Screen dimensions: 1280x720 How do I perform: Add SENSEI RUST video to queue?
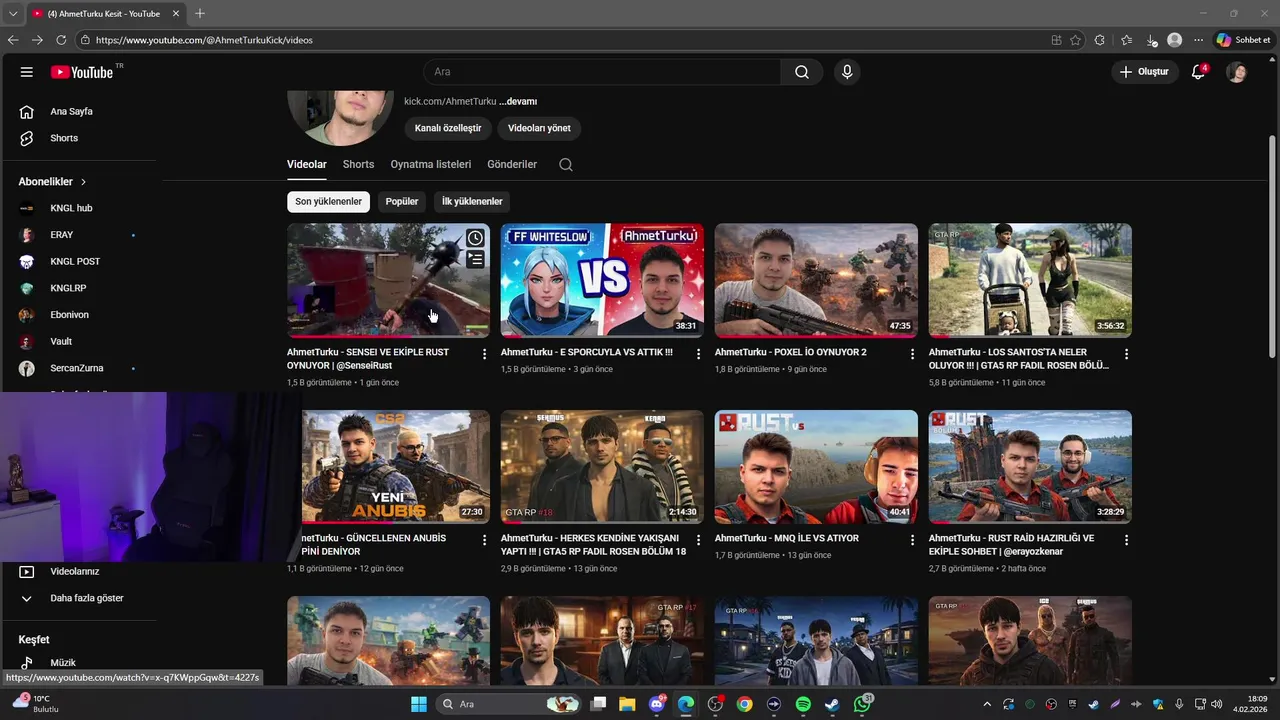[x=475, y=260]
